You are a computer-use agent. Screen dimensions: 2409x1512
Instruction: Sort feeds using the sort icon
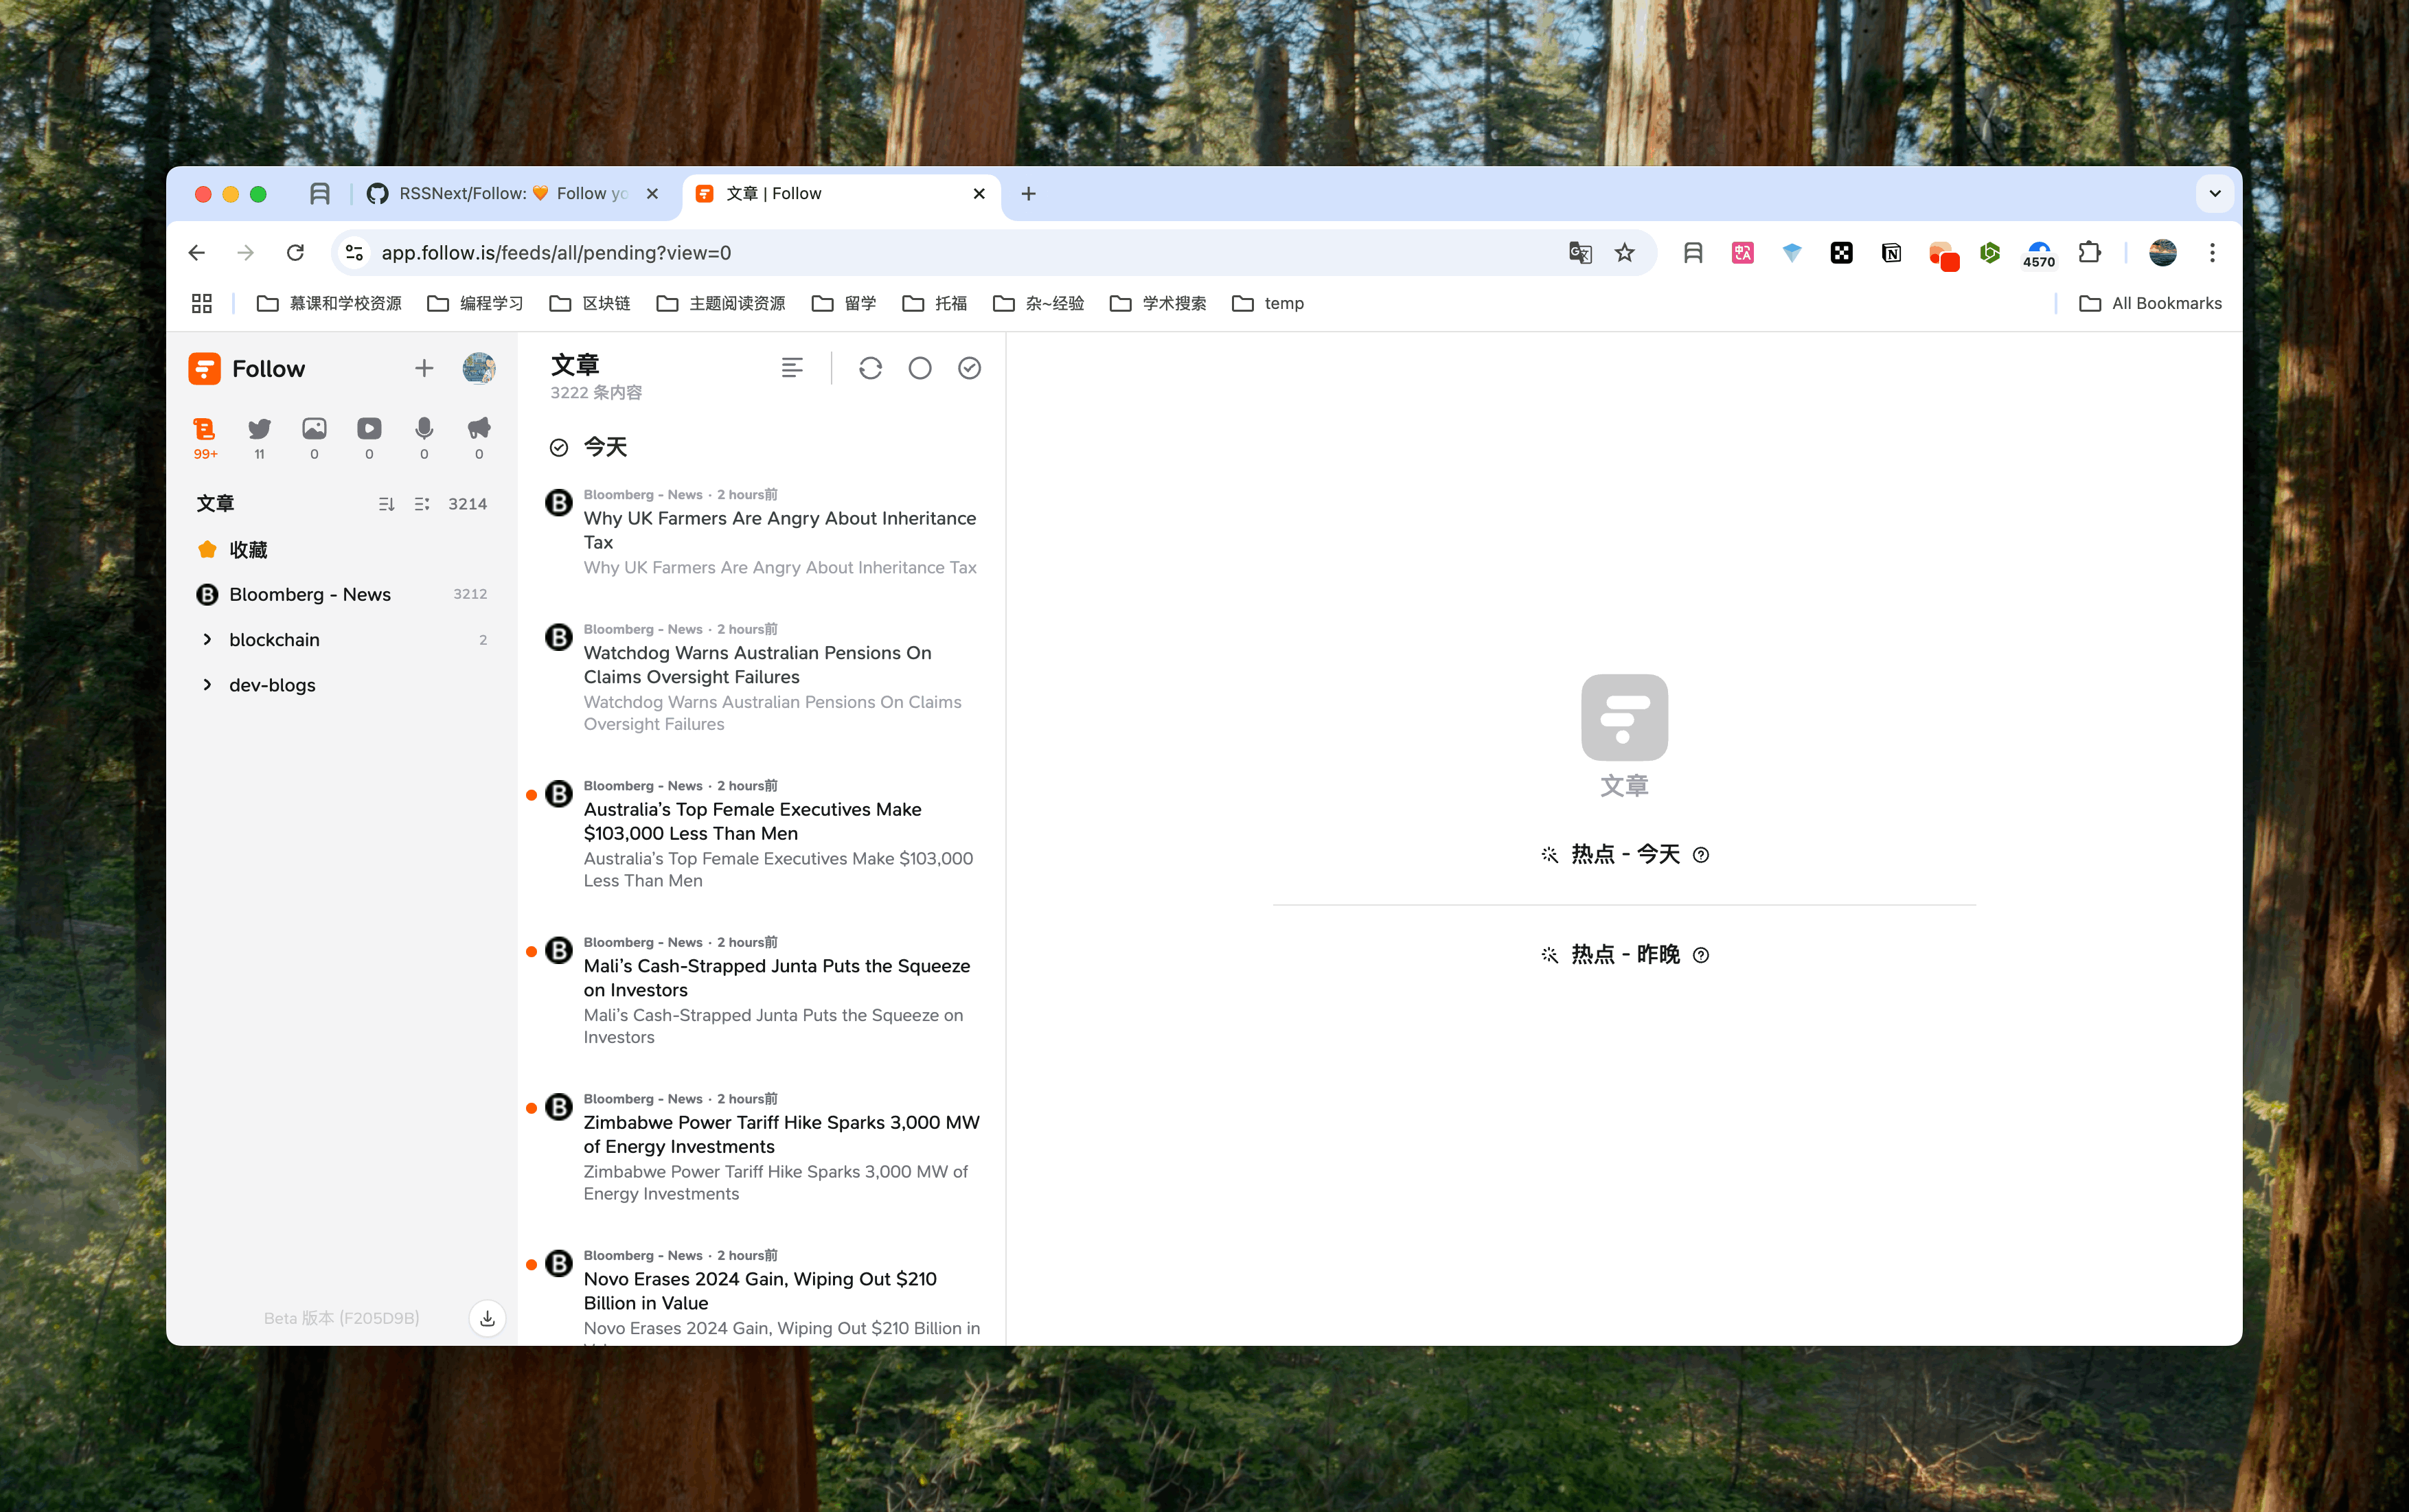pos(386,504)
